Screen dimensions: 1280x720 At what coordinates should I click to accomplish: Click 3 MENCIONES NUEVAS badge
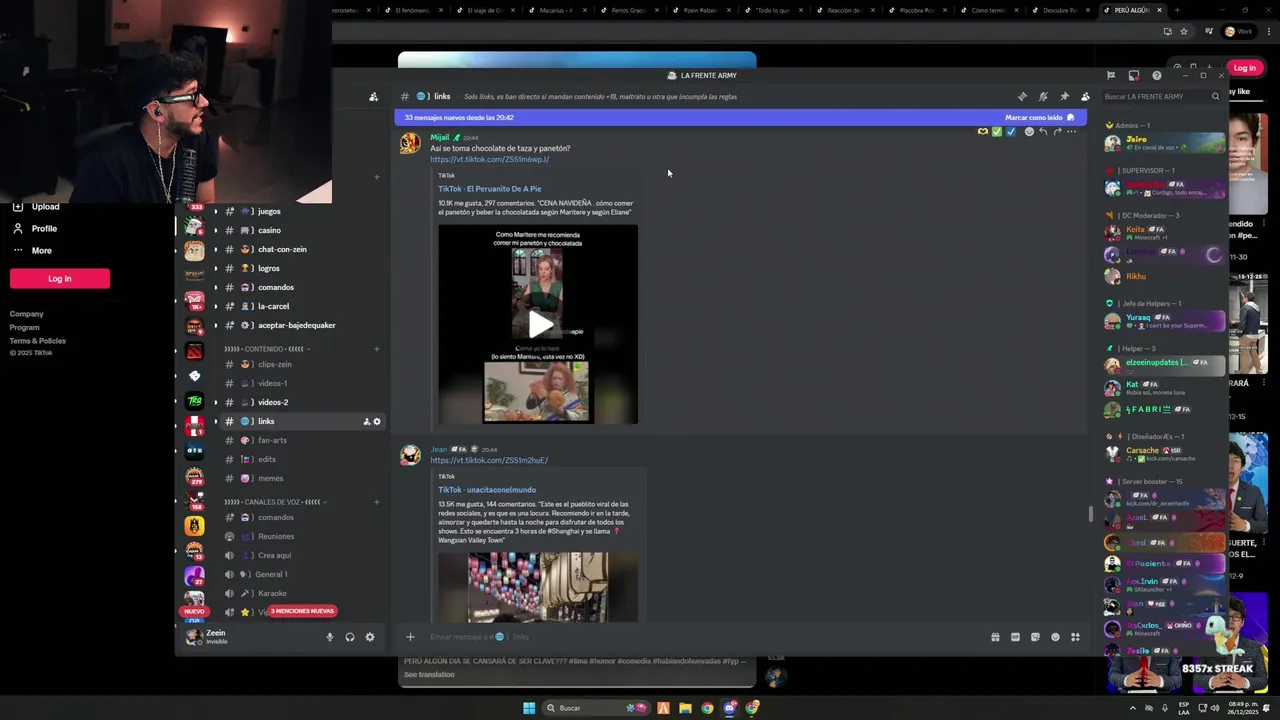click(x=302, y=611)
